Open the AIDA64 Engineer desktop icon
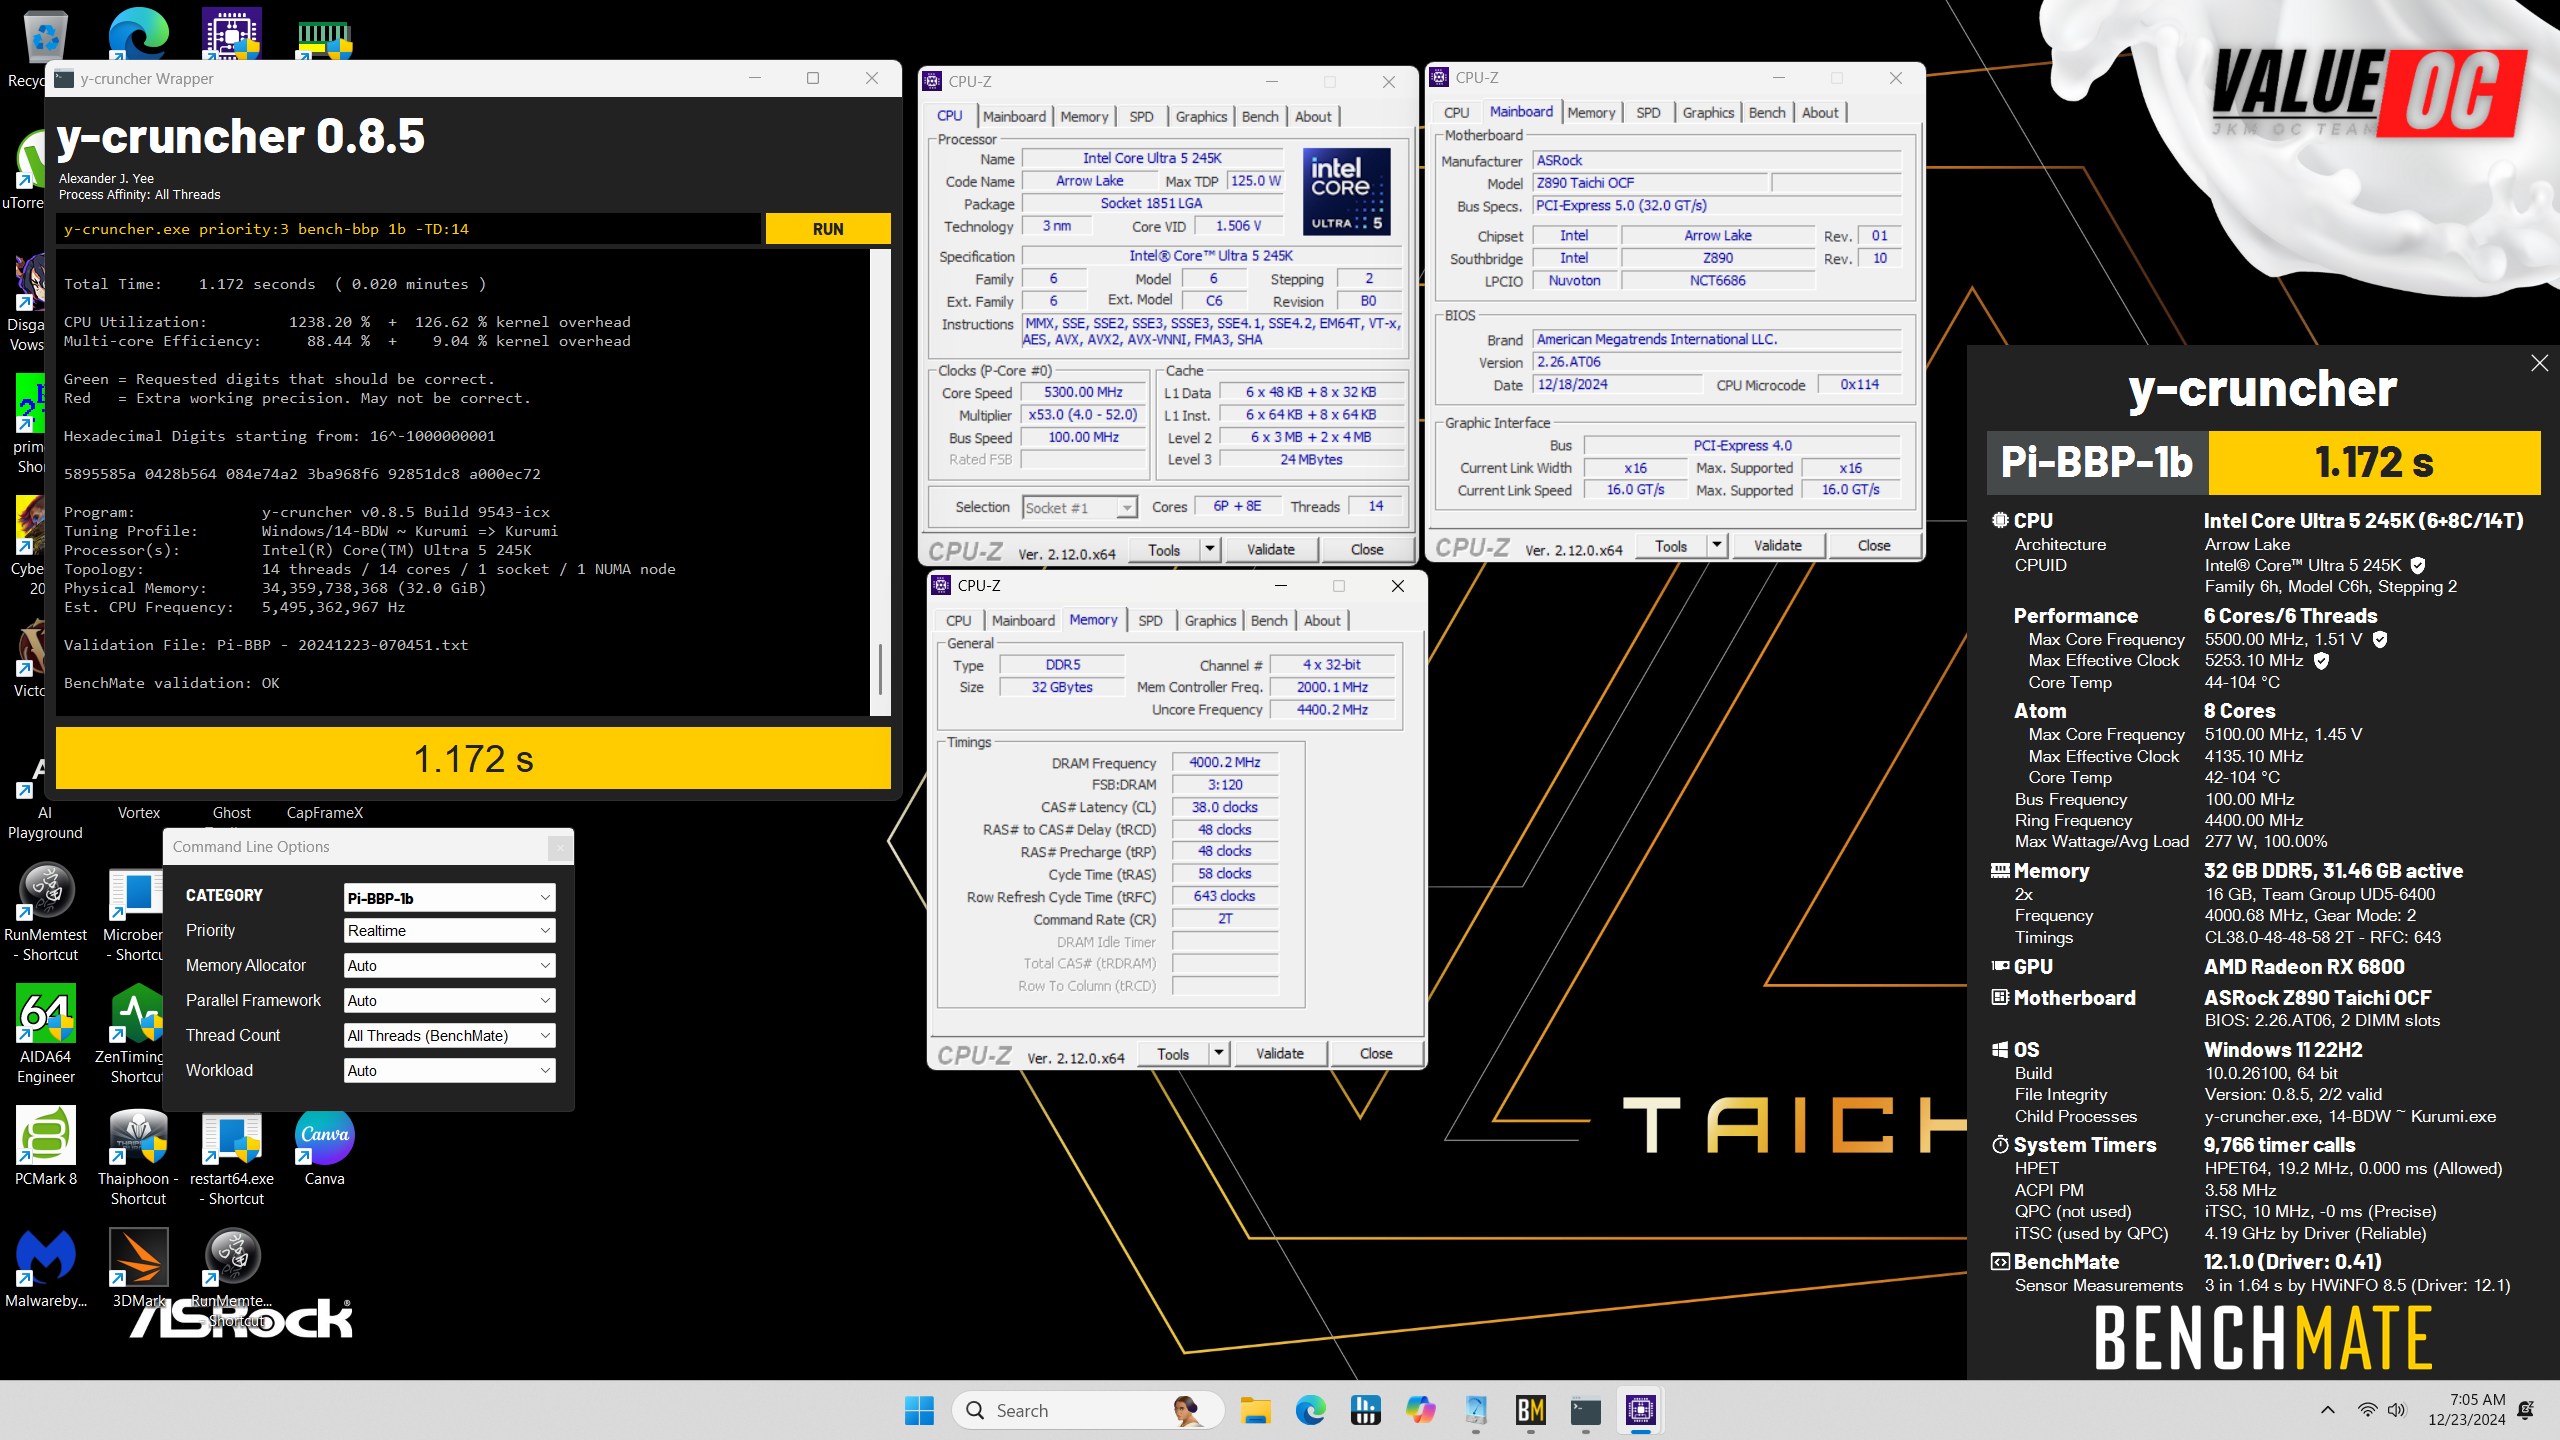Viewport: 2560px width, 1440px height. click(x=45, y=1034)
